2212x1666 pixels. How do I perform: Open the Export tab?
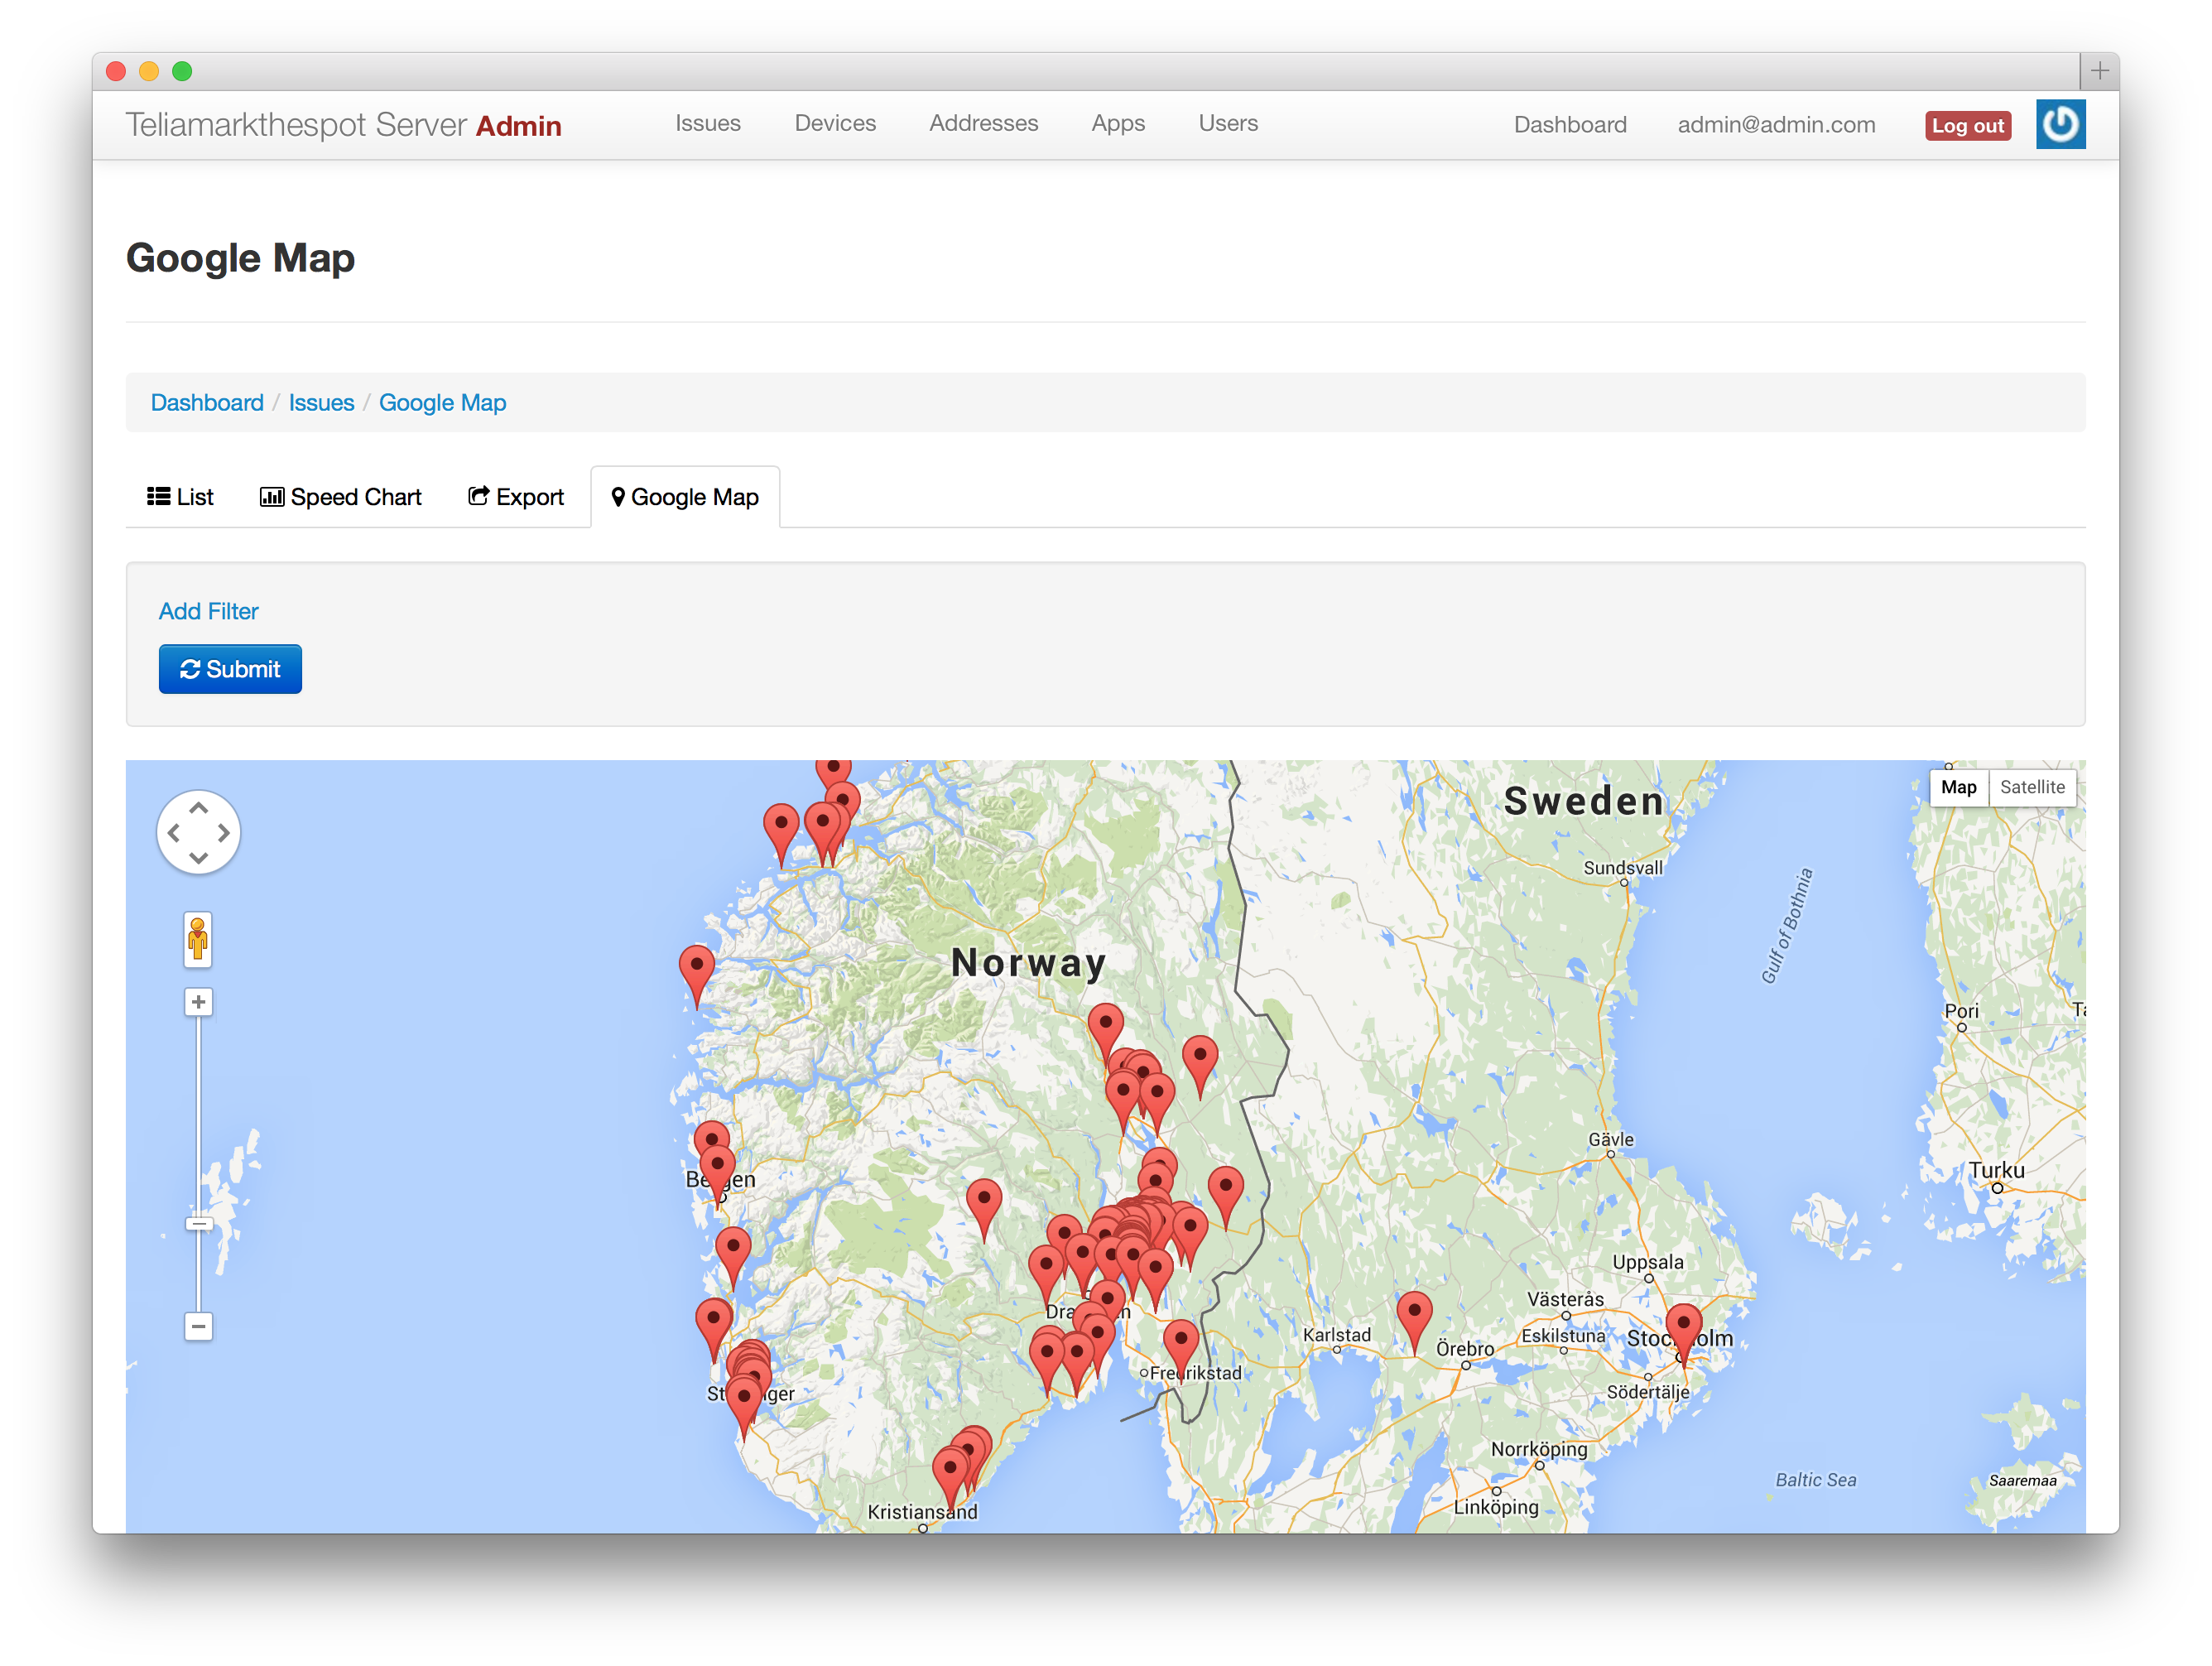[x=516, y=497]
